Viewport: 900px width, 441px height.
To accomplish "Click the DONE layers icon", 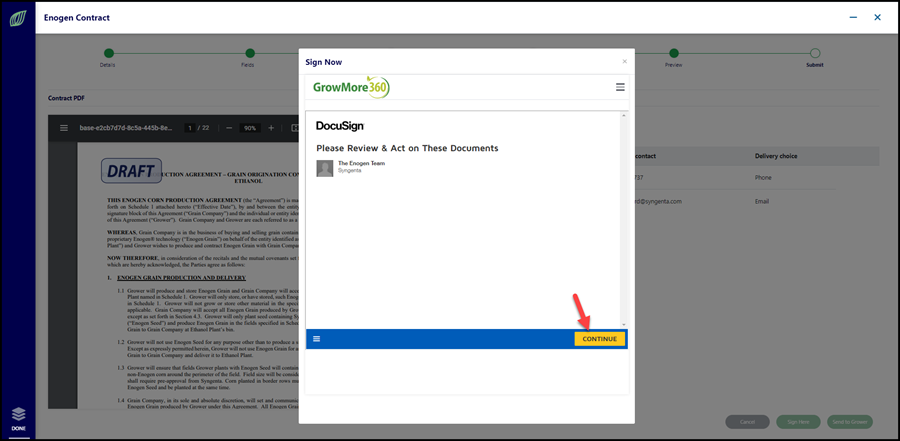I will 18,419.
